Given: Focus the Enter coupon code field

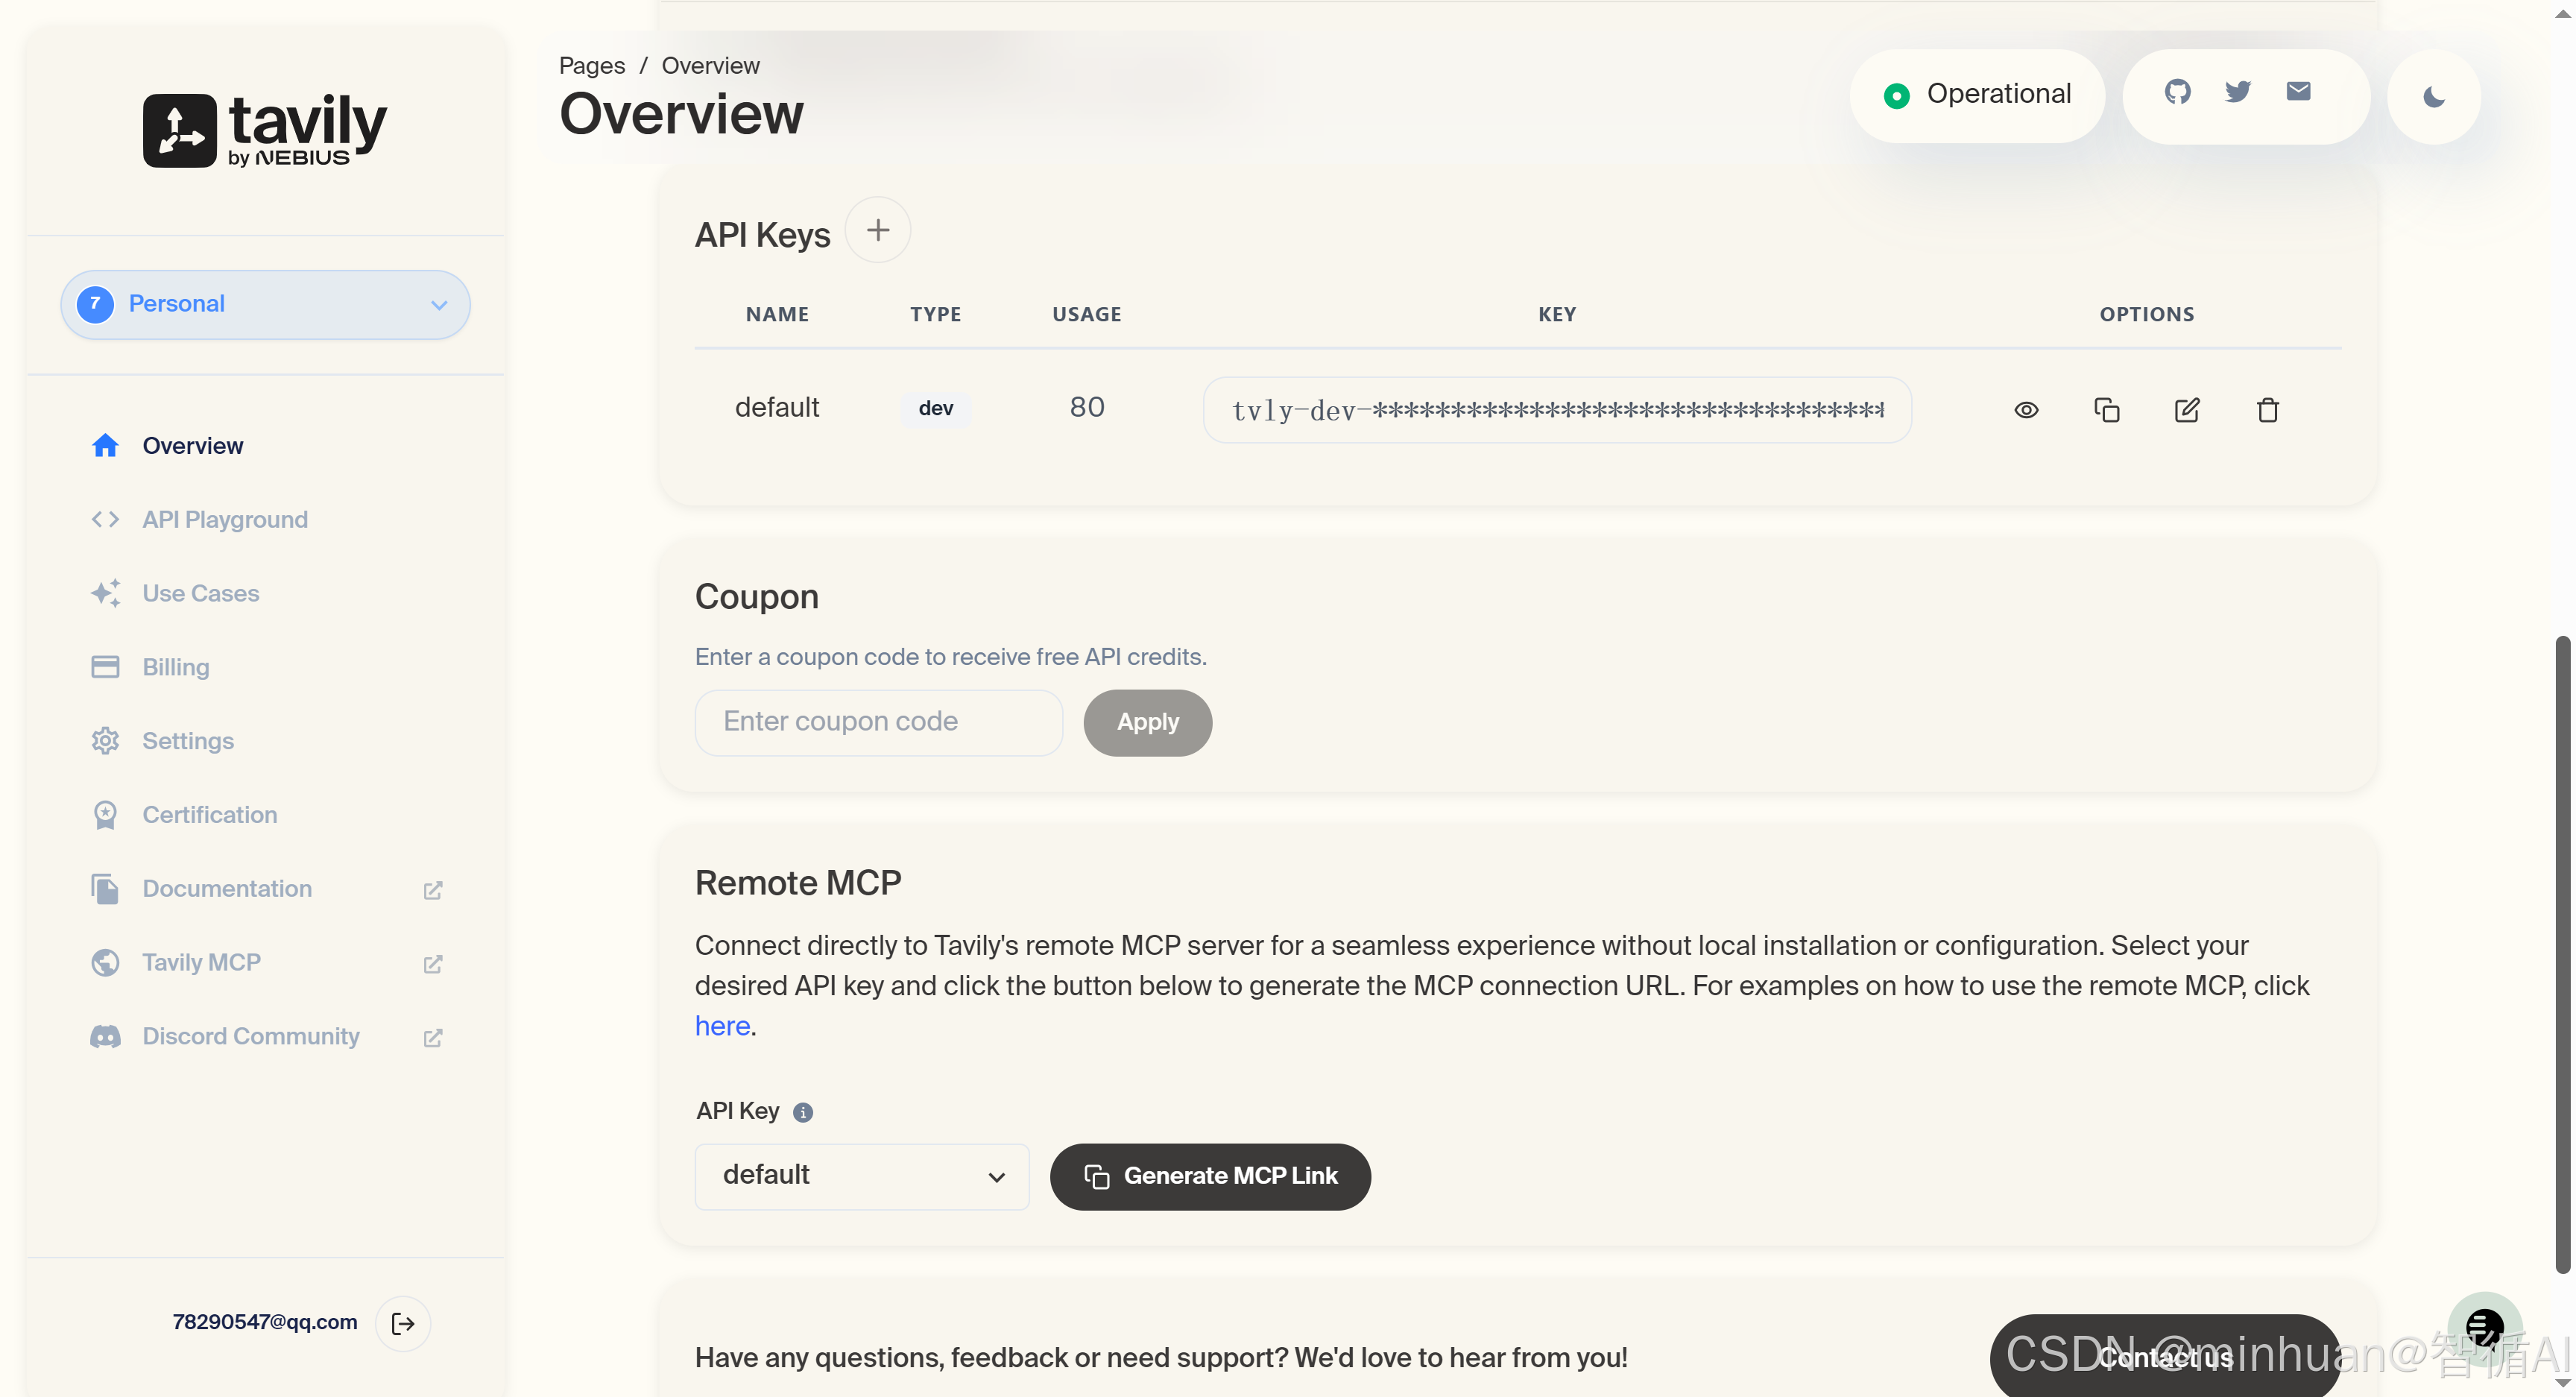Looking at the screenshot, I should point(878,722).
